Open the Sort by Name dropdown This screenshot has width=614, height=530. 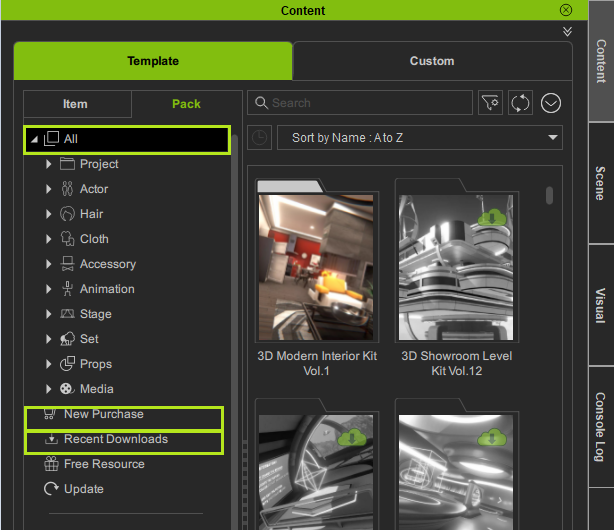(420, 137)
